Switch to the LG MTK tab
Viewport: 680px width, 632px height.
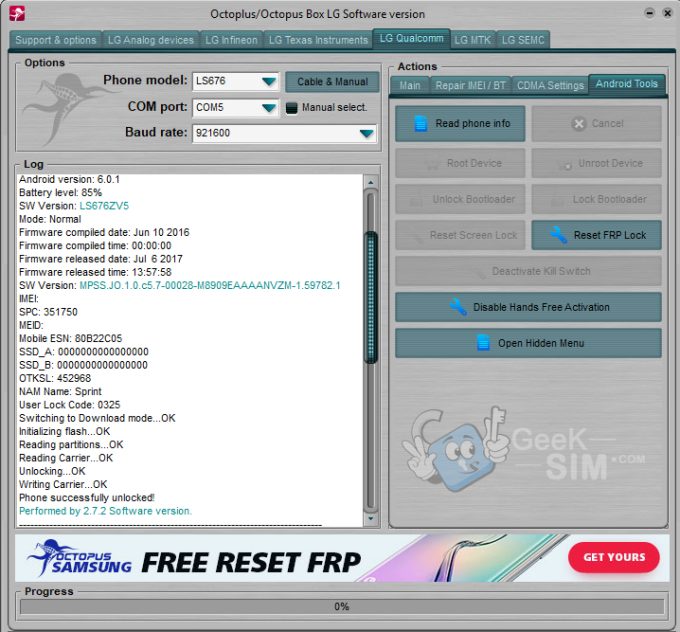(x=472, y=40)
